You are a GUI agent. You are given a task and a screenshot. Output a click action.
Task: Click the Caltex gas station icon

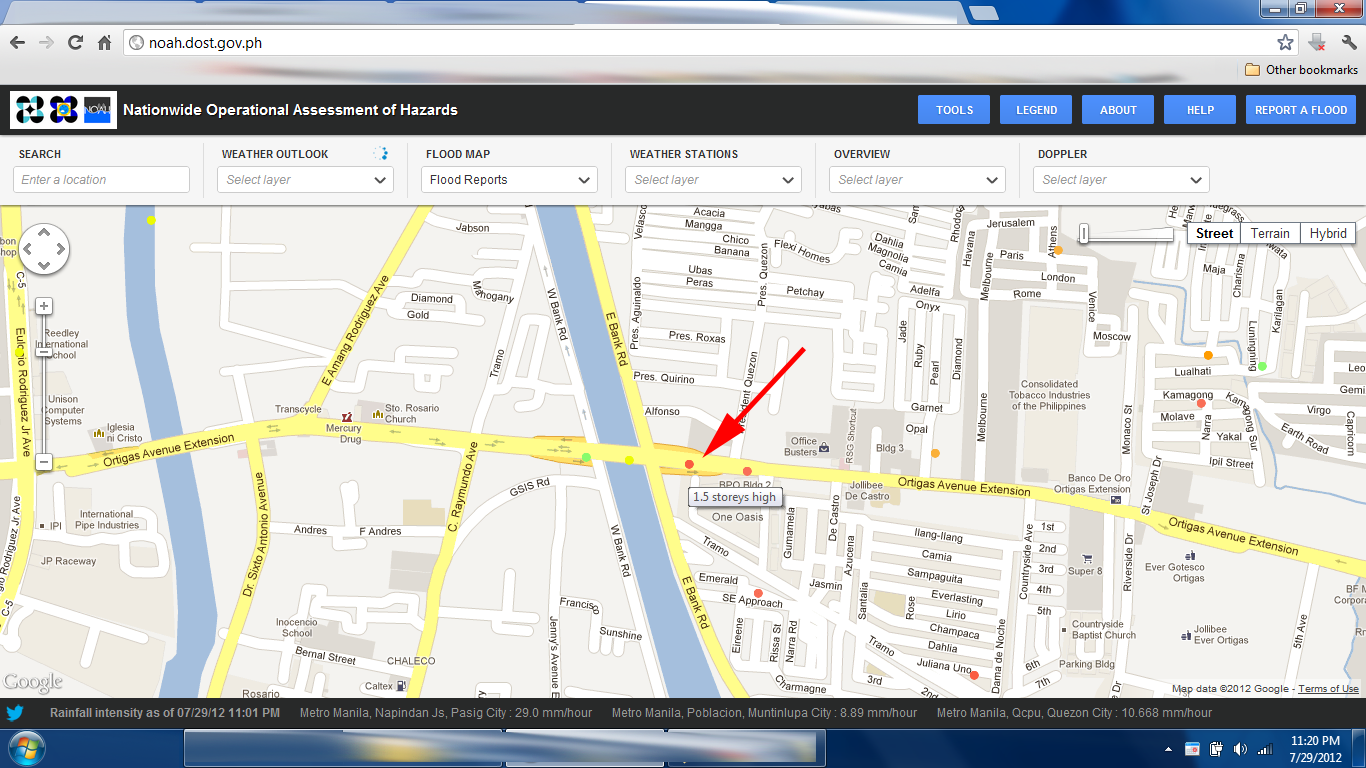tap(401, 686)
